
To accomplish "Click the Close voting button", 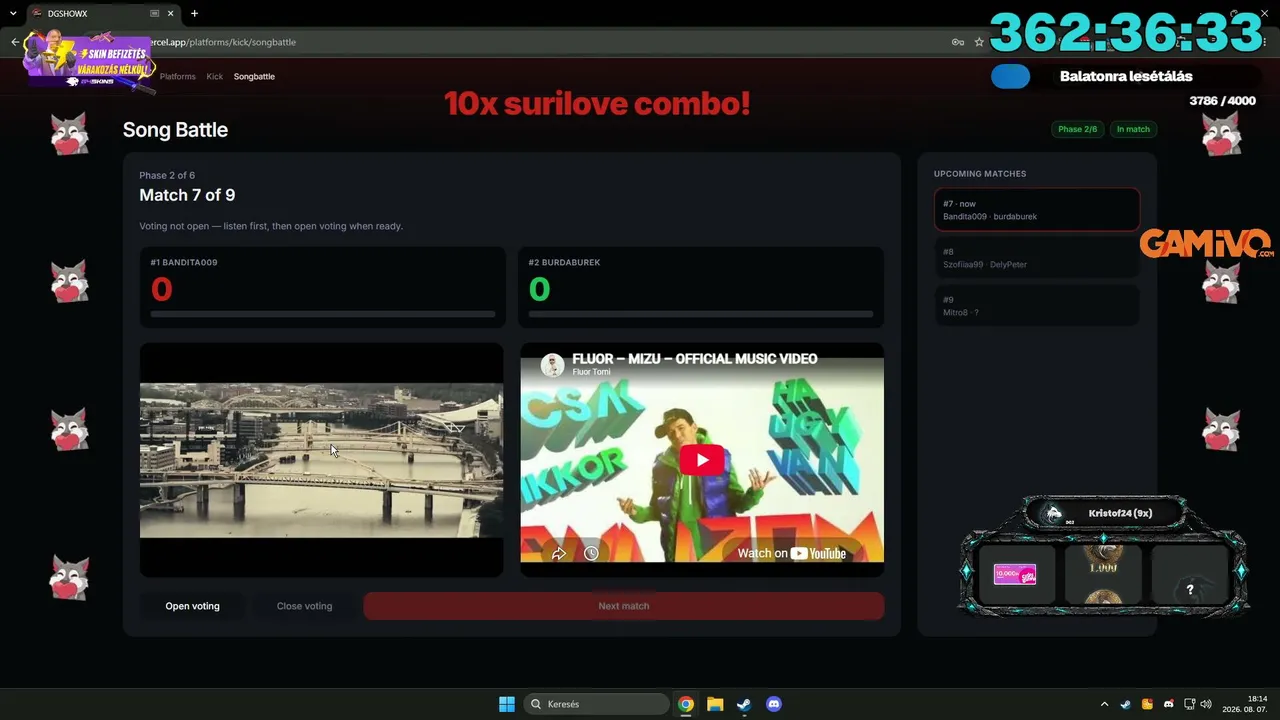I will [304, 606].
